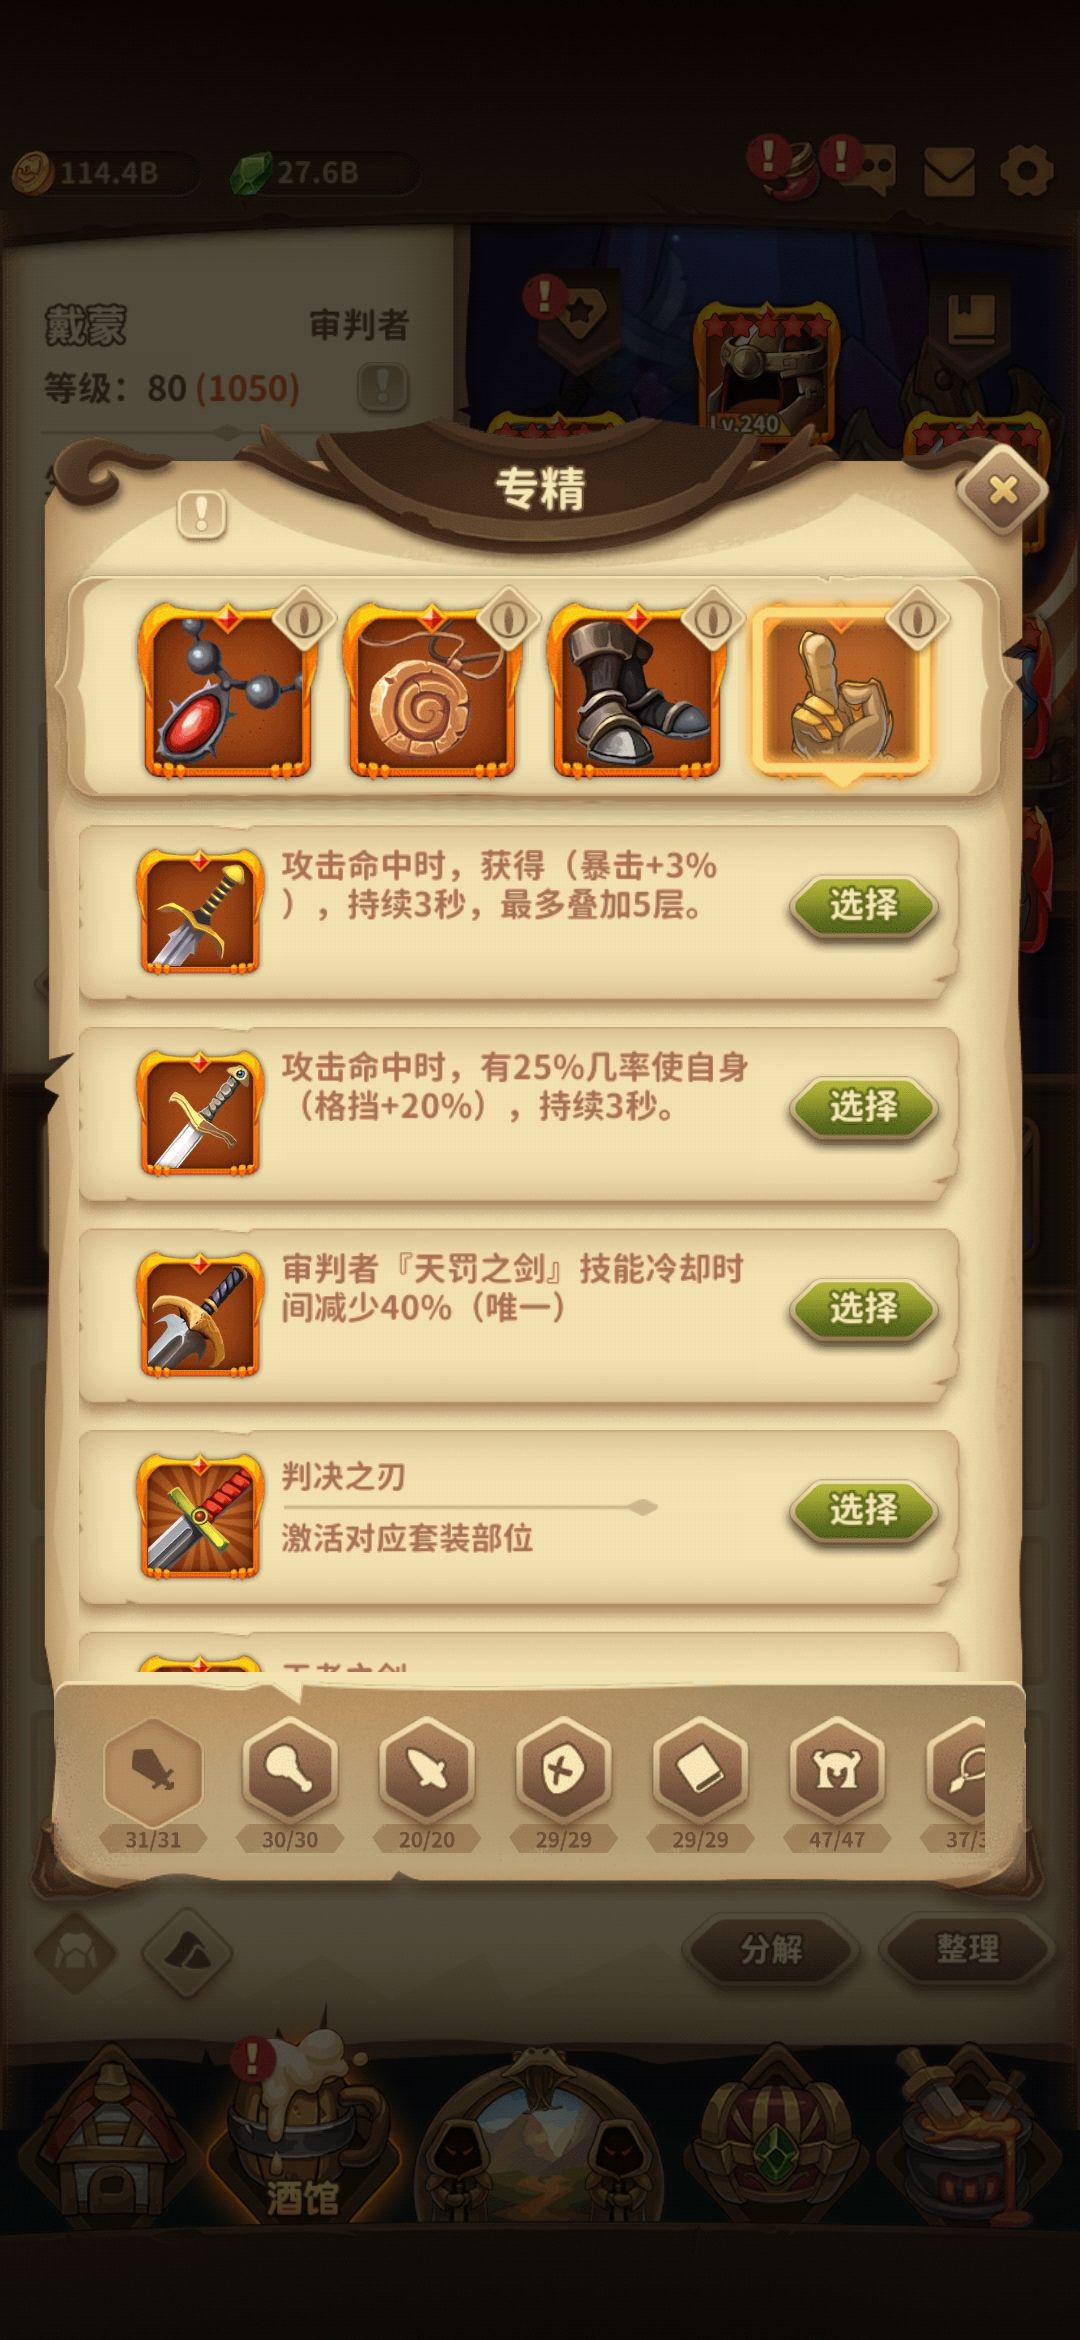
Task: Click the 判决之刃 sword thumbnail
Action: pos(200,1517)
